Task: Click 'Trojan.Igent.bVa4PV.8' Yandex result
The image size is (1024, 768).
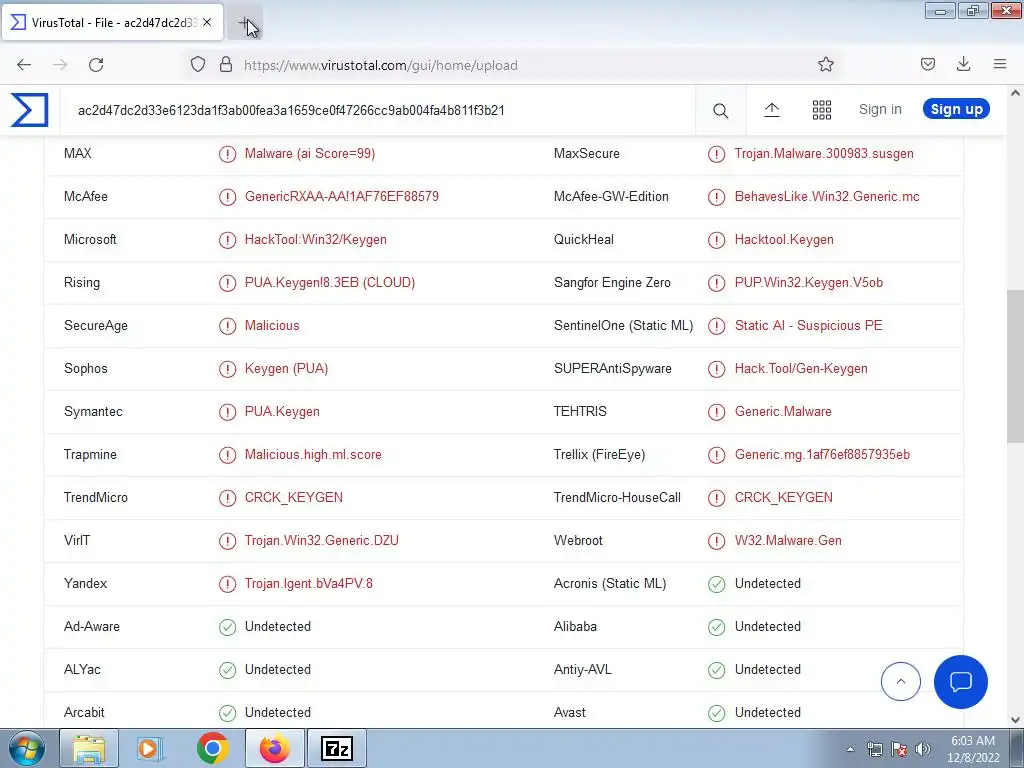Action: 308,584
